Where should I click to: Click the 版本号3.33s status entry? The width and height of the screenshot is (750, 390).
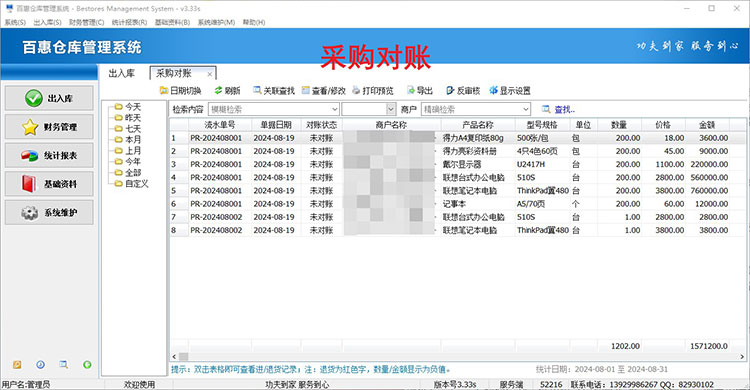tap(455, 384)
